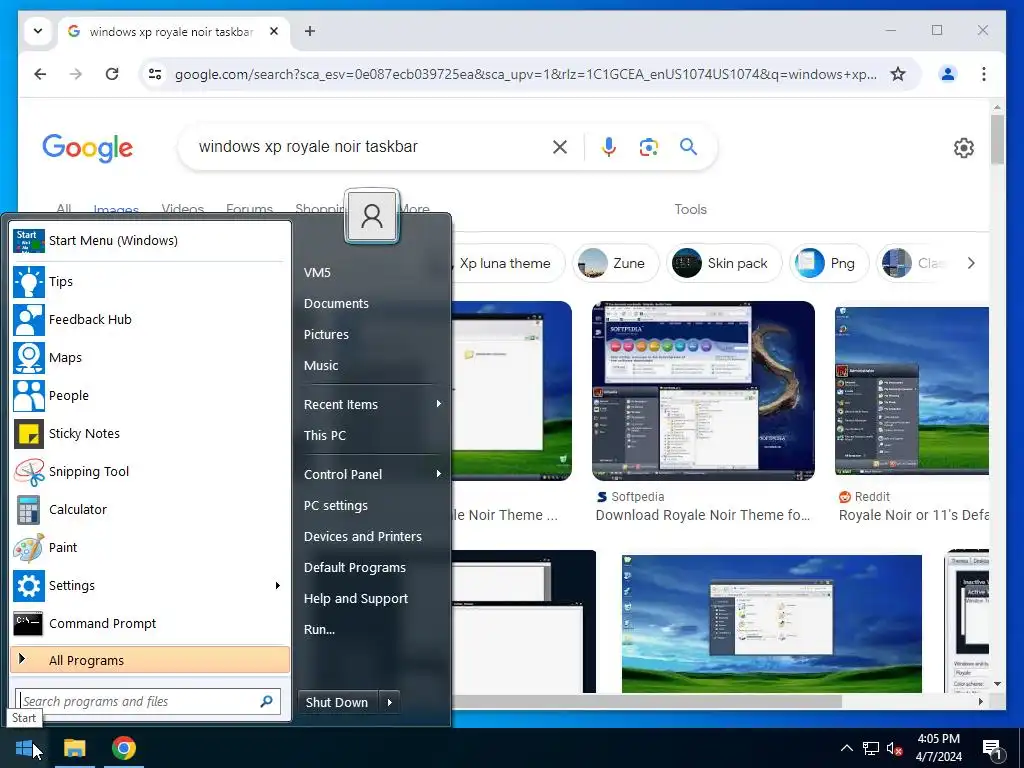
Task: Open Shut Down options arrow
Action: coord(389,702)
